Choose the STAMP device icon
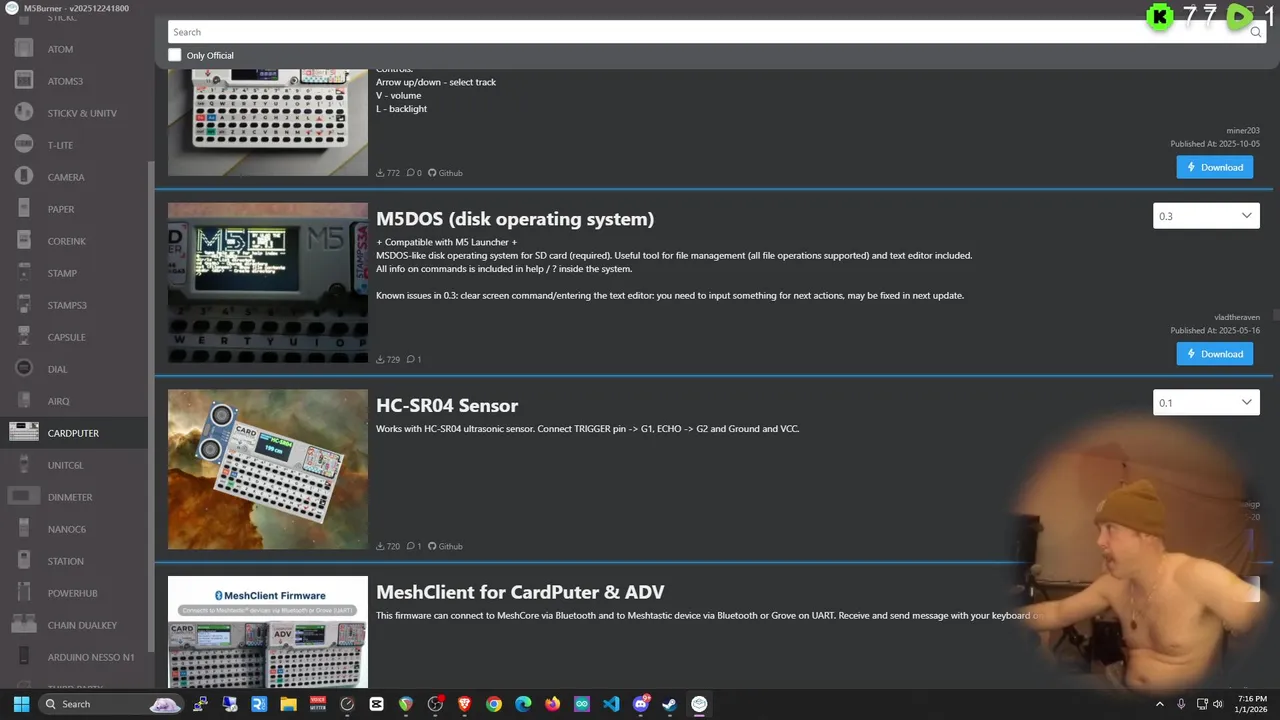The image size is (1280, 720). pos(24,272)
